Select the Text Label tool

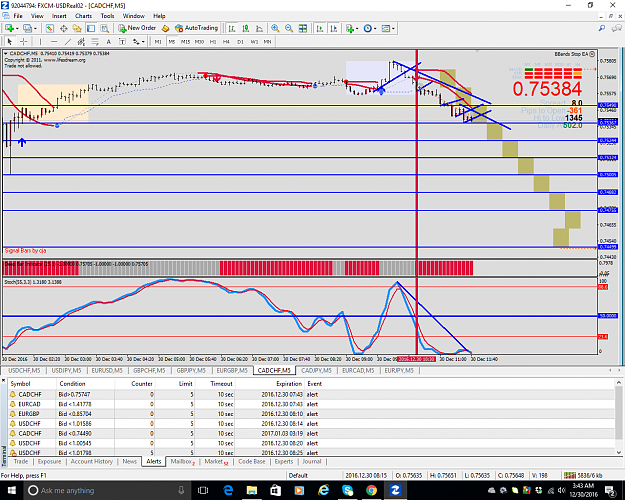[122, 41]
